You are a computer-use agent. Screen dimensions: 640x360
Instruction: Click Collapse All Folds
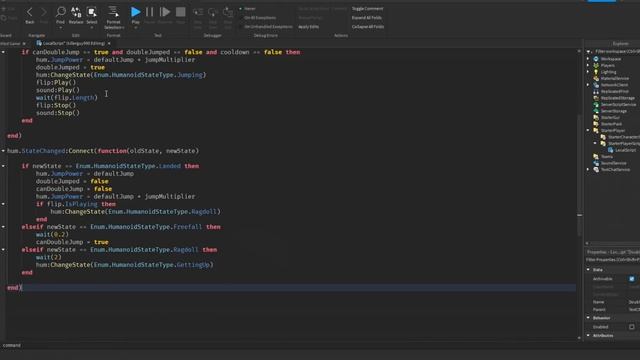(368, 27)
